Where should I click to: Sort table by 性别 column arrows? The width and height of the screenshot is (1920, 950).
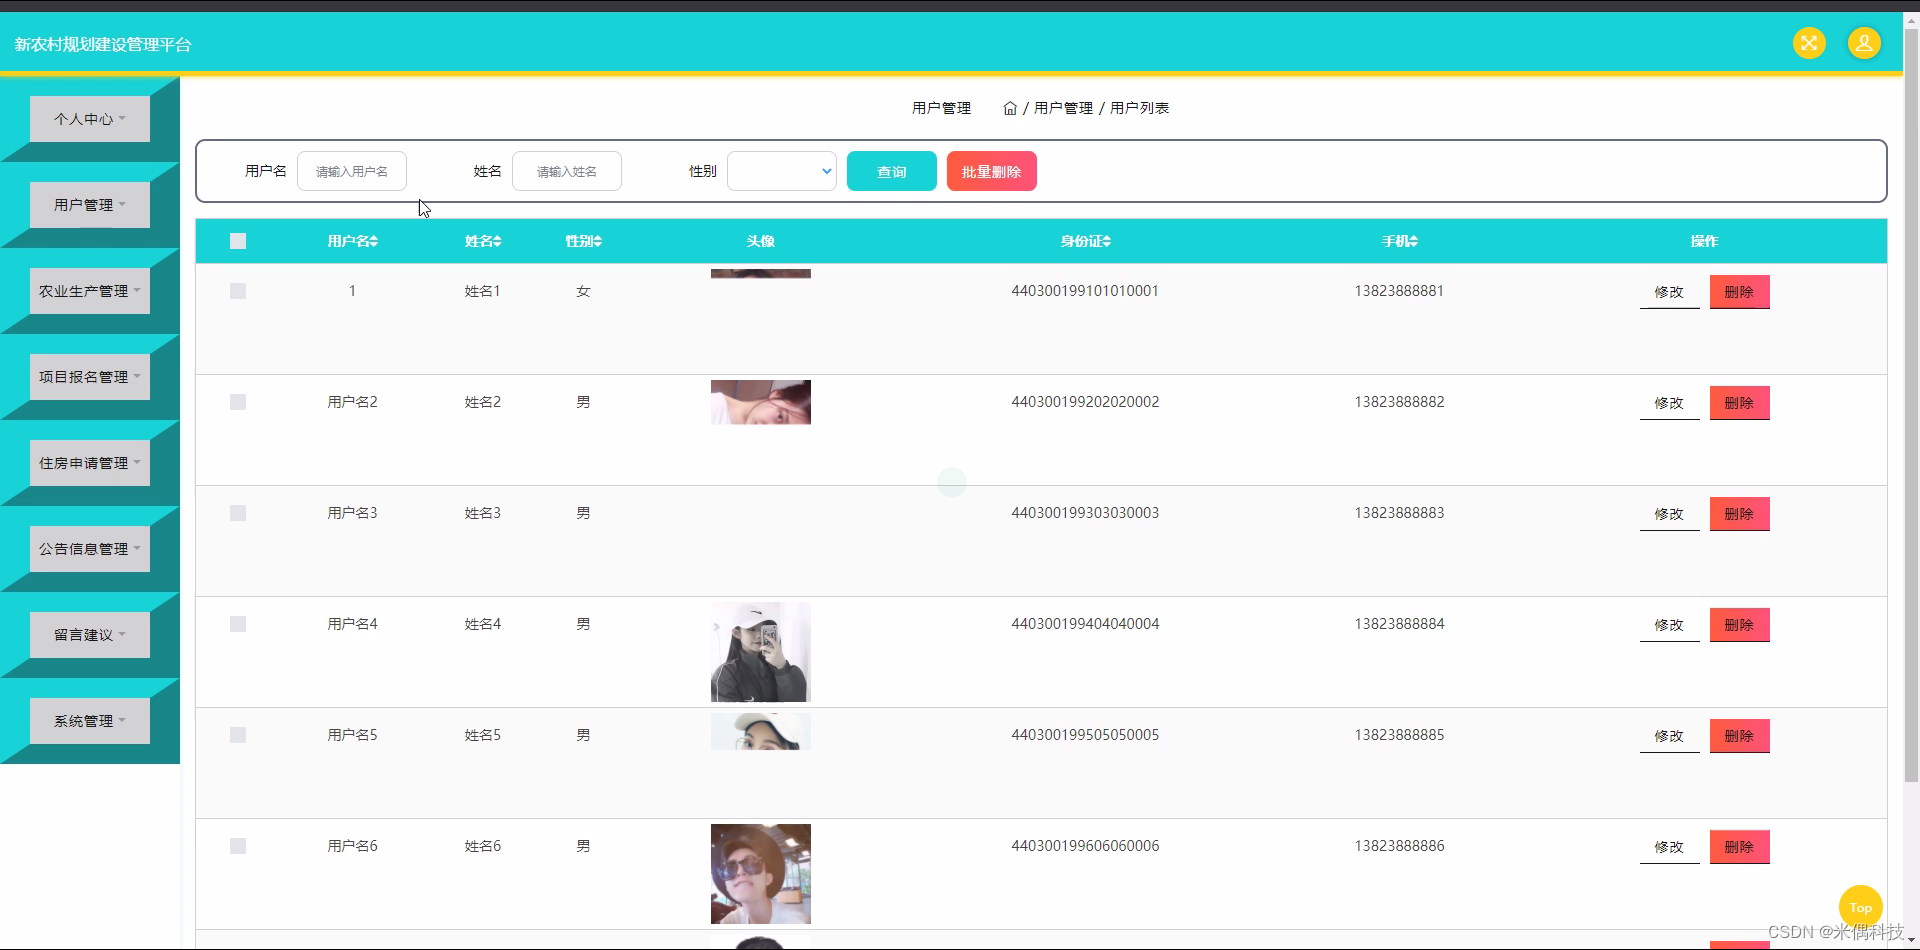pyautogui.click(x=598, y=241)
